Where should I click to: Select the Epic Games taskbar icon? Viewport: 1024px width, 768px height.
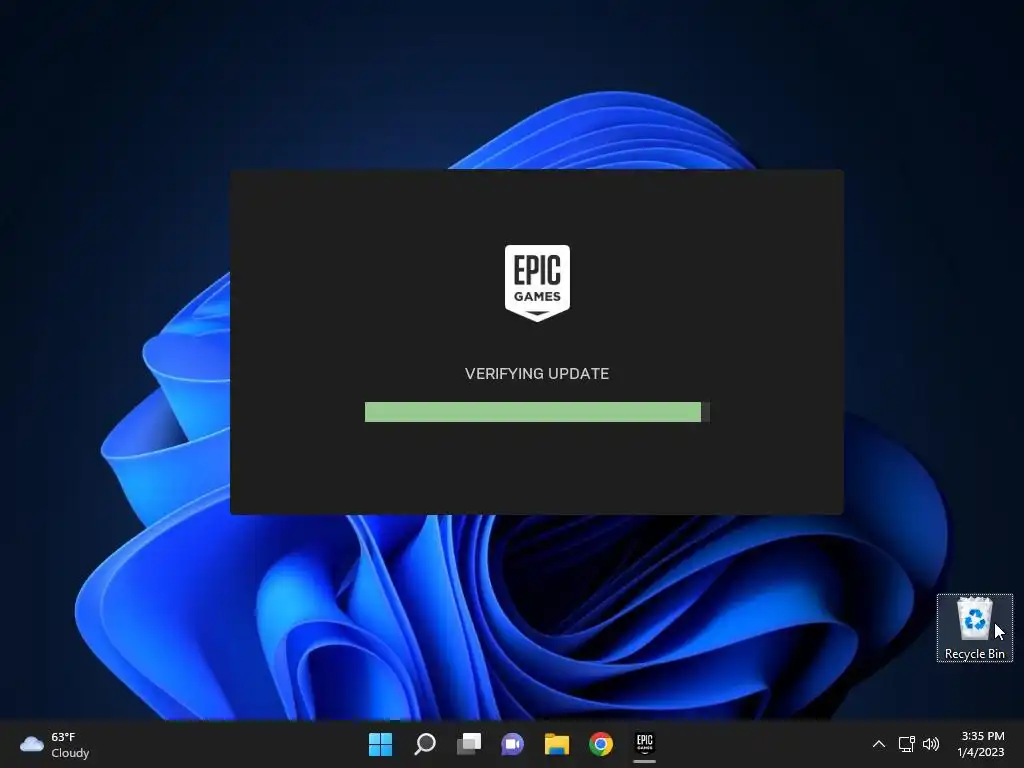point(645,744)
